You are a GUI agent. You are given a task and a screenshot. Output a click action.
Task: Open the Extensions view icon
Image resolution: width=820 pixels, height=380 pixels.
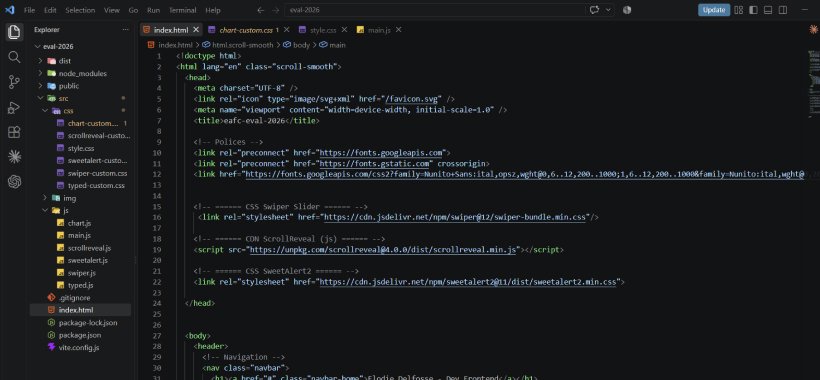click(14, 132)
